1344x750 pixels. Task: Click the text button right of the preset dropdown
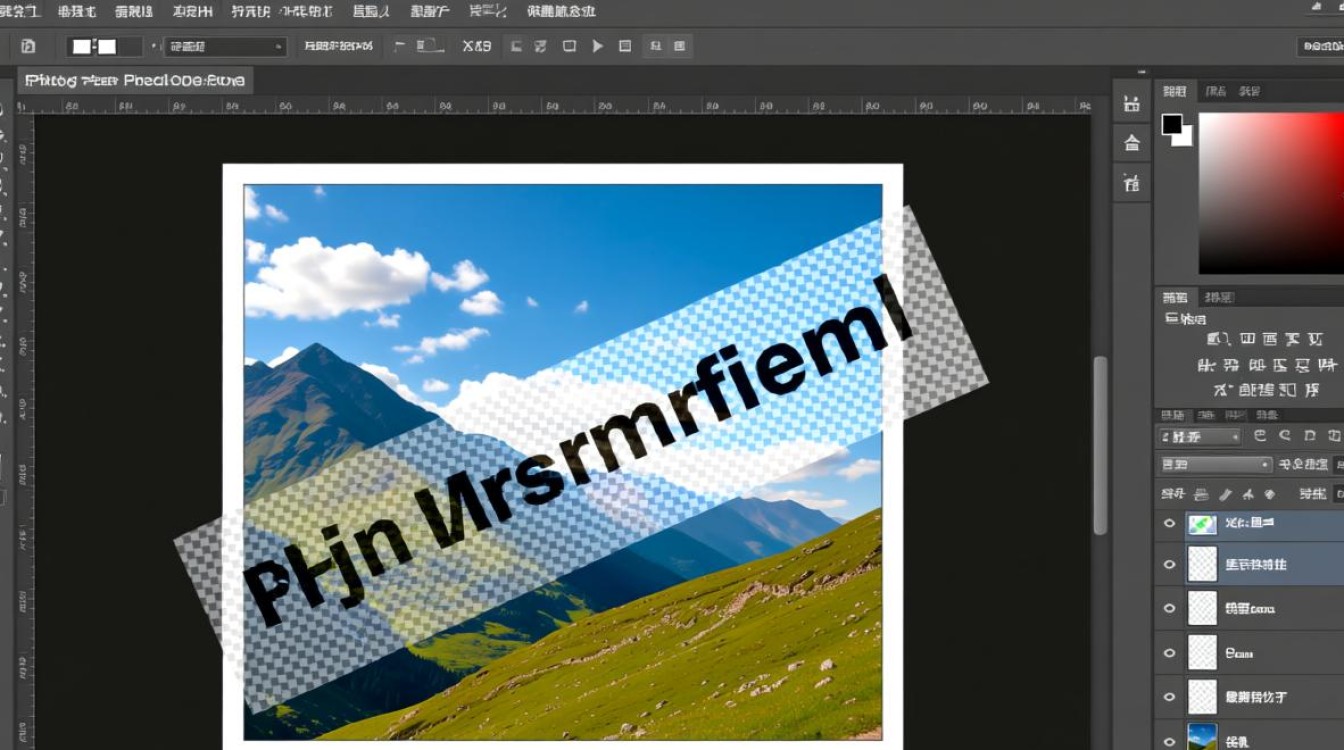(338, 46)
